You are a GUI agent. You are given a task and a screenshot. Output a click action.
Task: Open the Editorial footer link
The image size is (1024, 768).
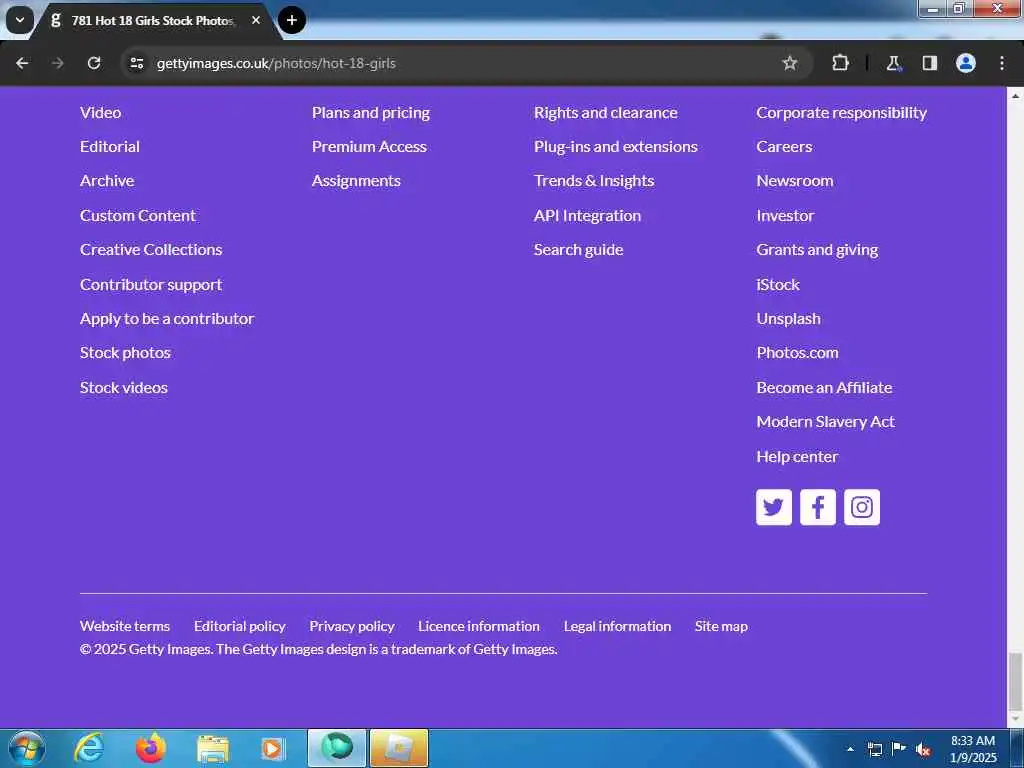pos(110,146)
